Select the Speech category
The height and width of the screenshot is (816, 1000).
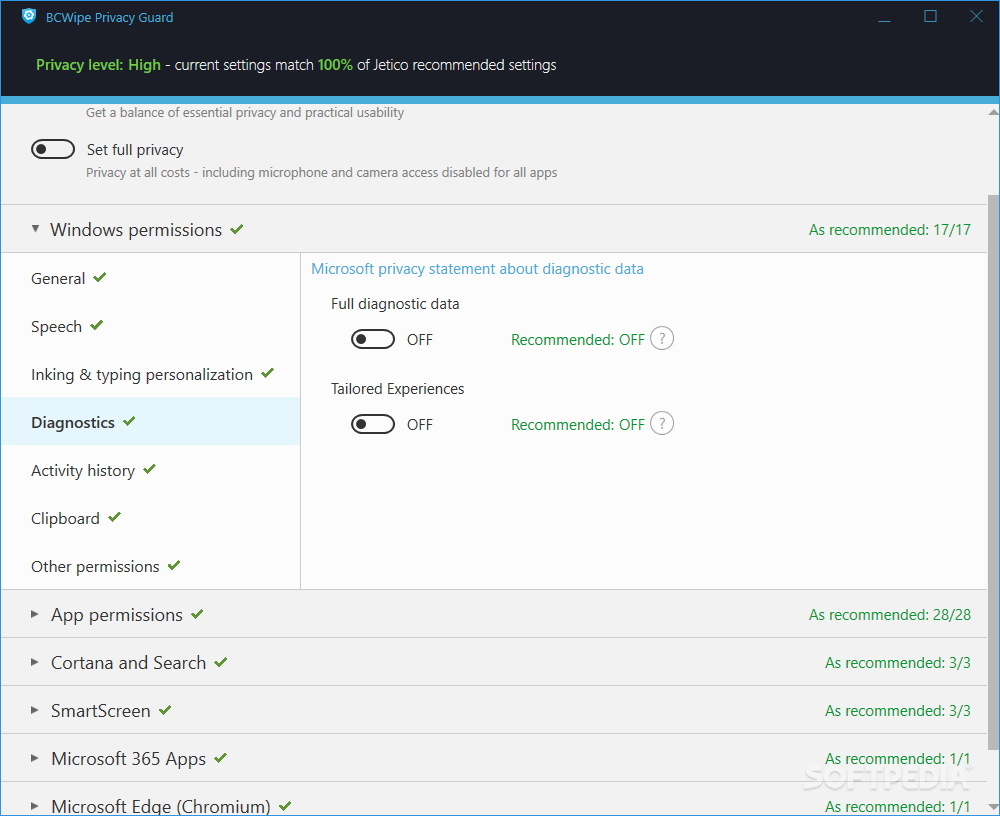[151, 326]
